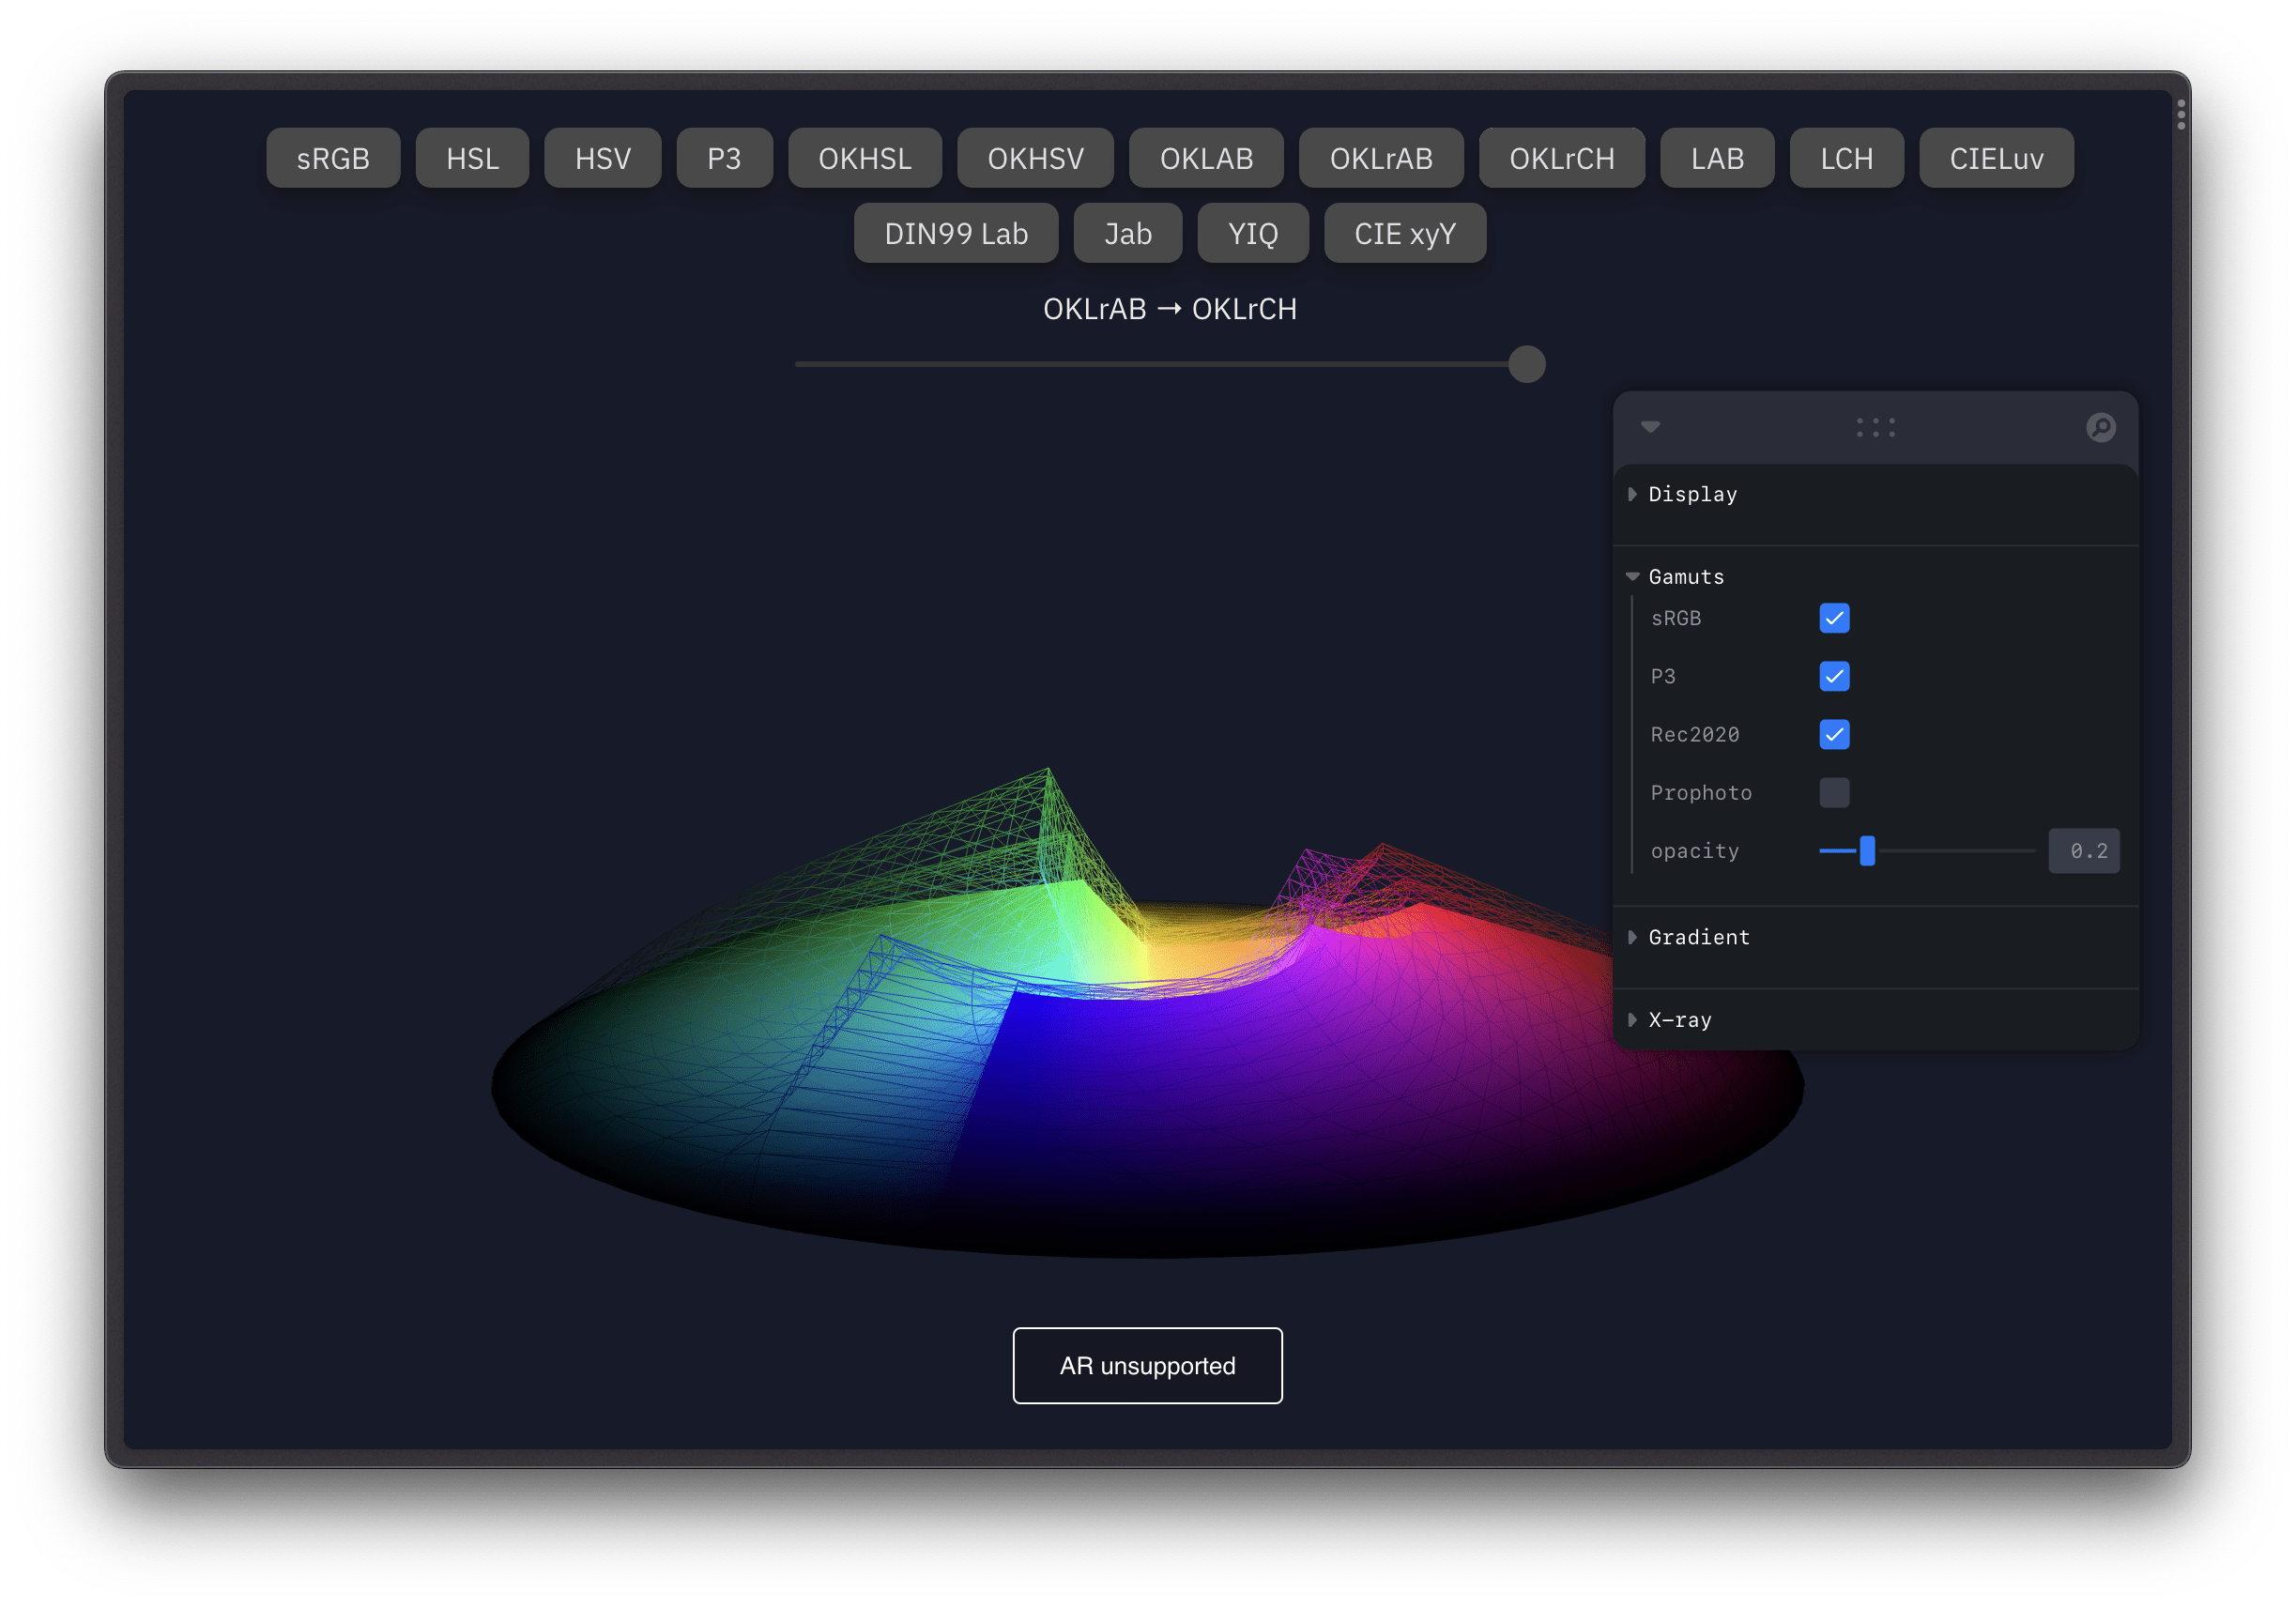Click the opacity slider handle
The image size is (2296, 1607).
(1867, 851)
